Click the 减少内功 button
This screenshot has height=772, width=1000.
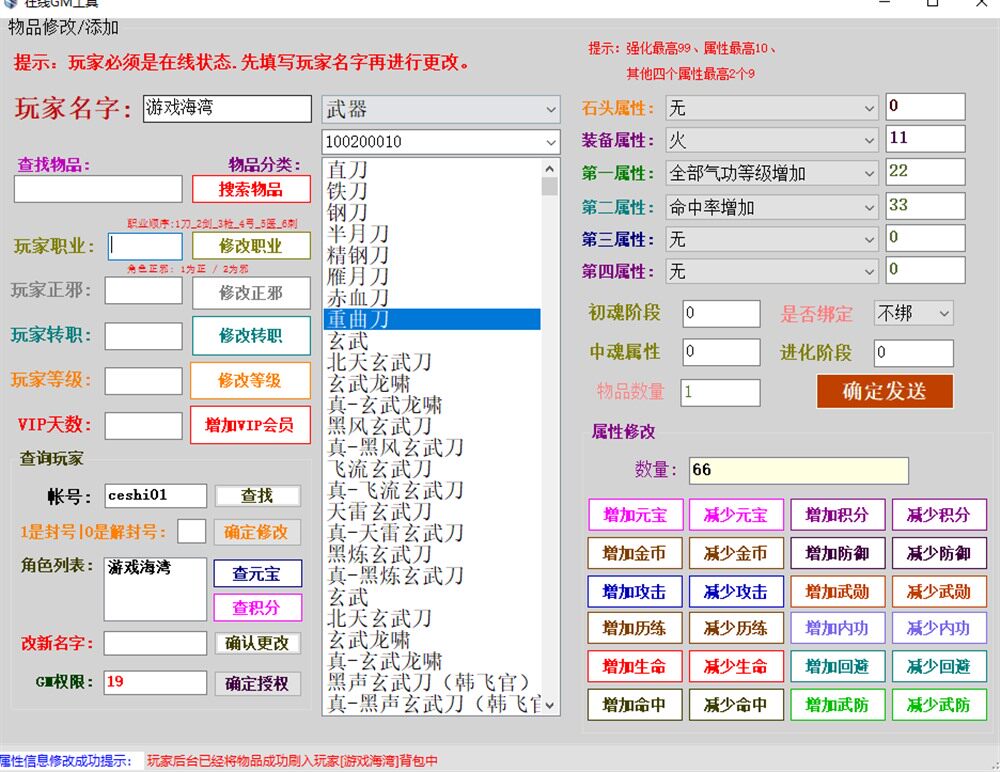tap(939, 628)
